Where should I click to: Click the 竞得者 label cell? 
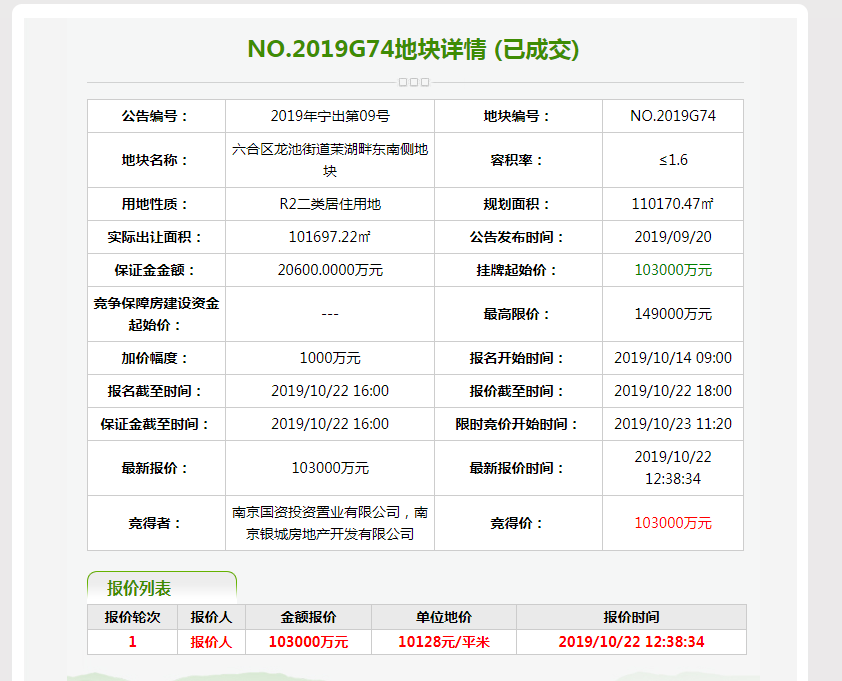click(156, 523)
